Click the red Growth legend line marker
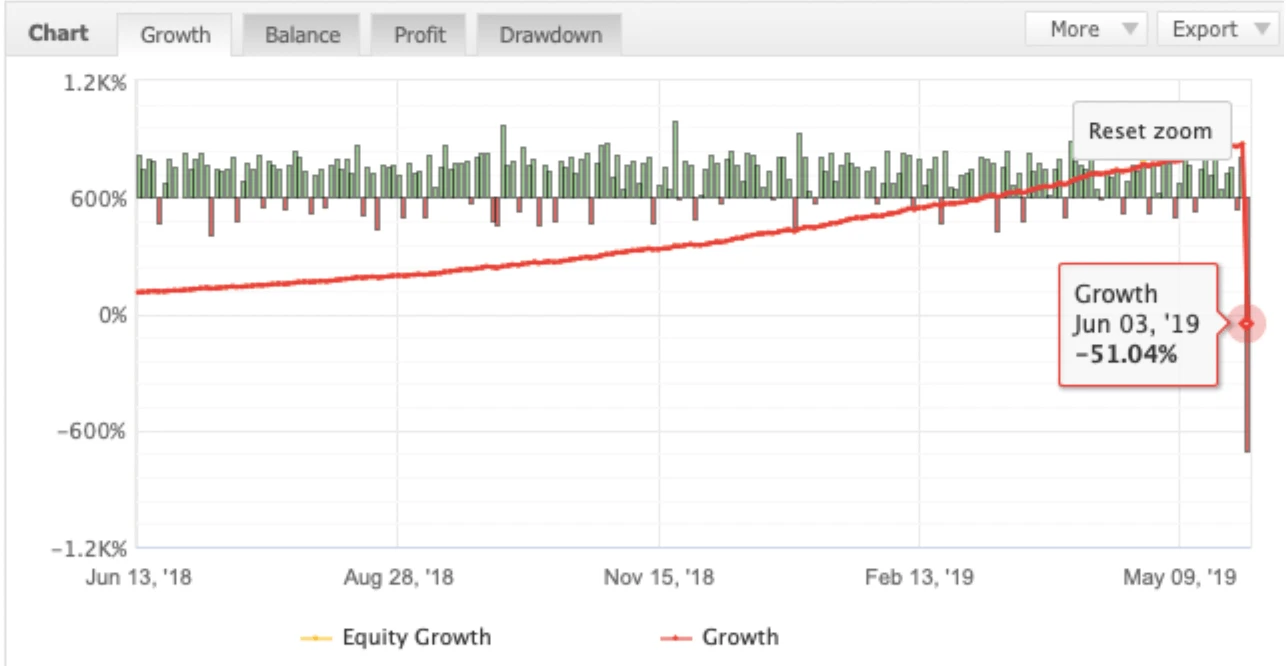This screenshot has height=666, width=1288. tap(677, 638)
